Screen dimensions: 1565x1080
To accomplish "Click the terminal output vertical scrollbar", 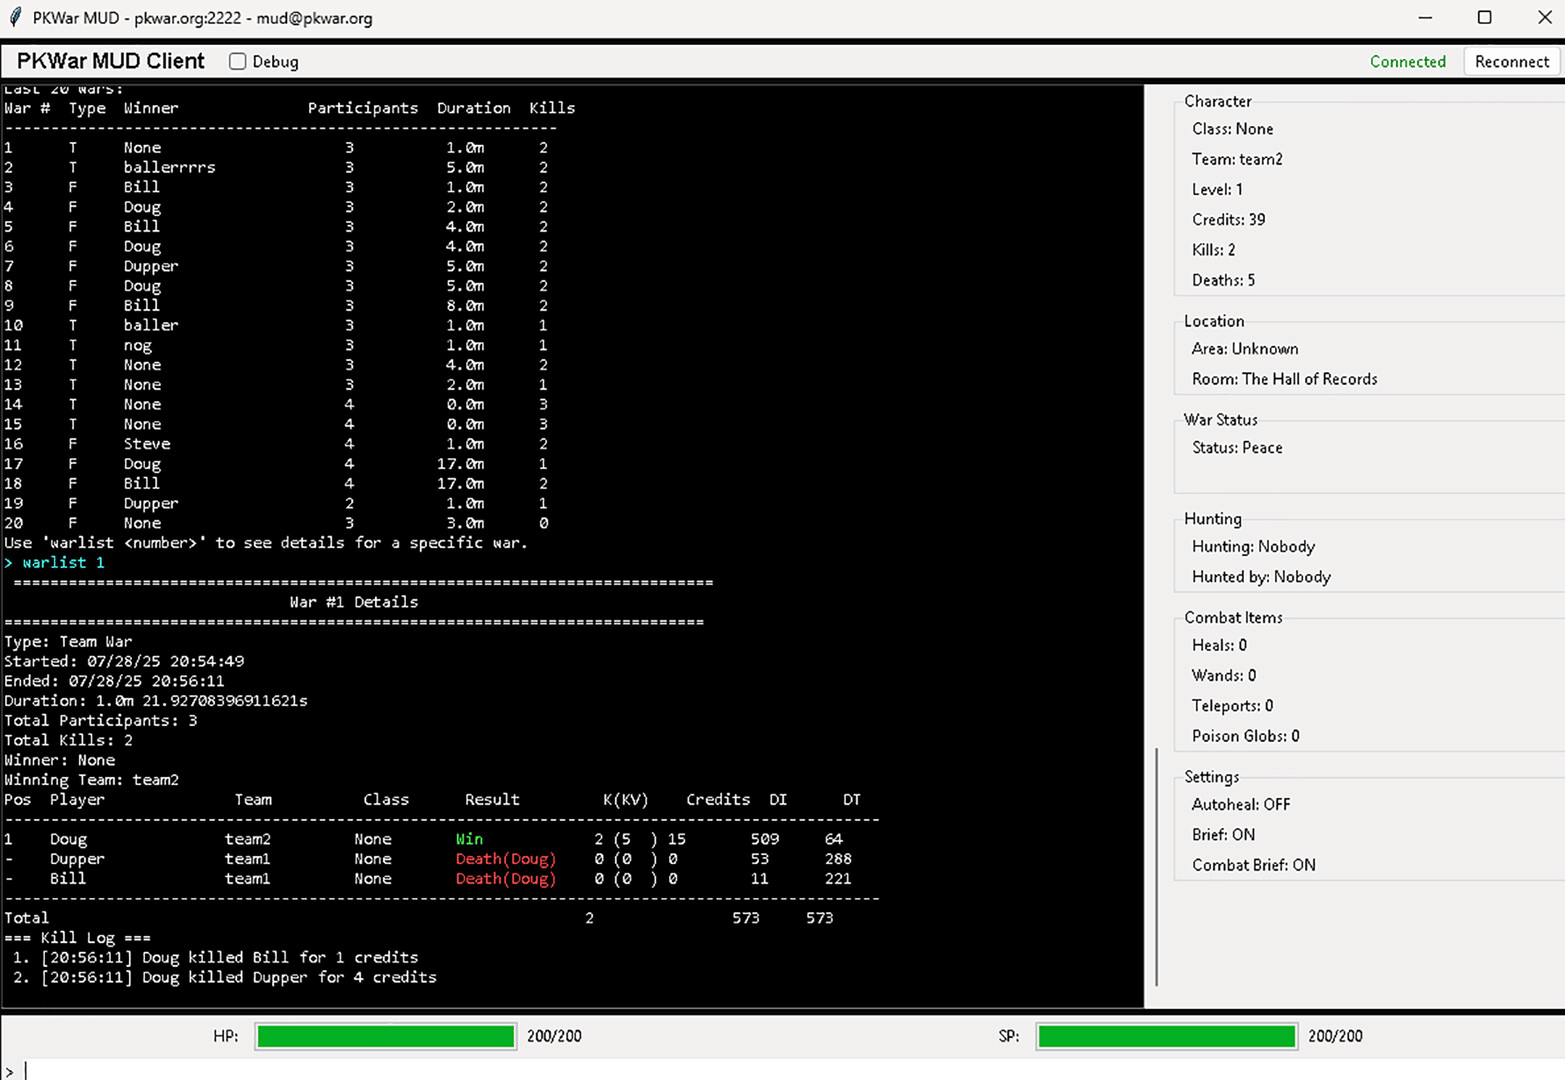I will [x=1156, y=866].
